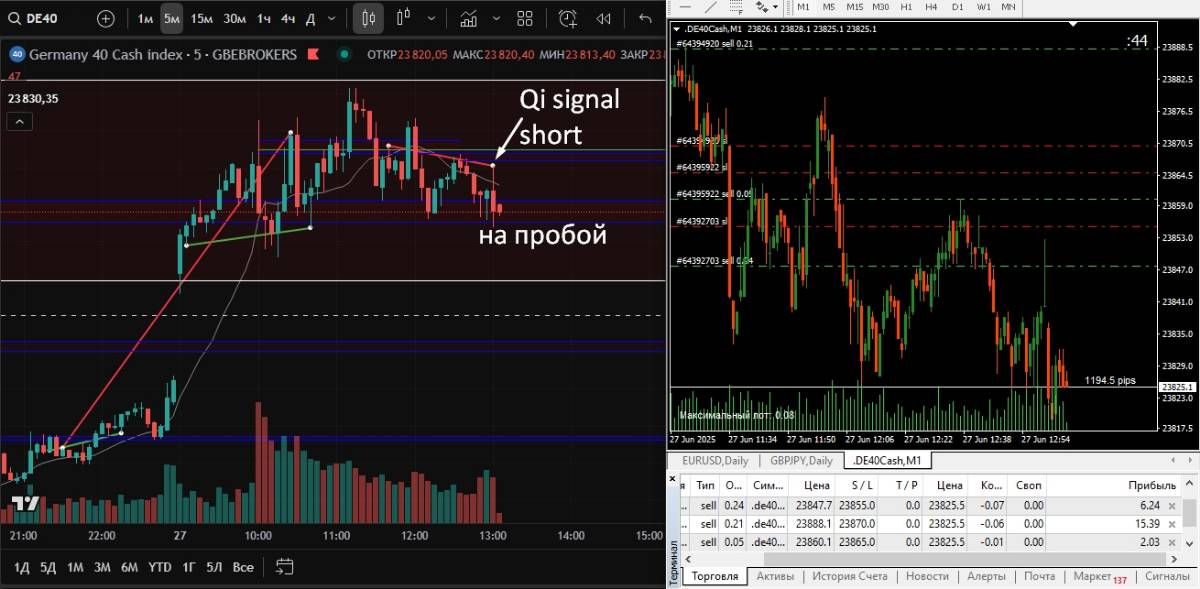The width and height of the screenshot is (1200, 589).
Task: Select the 6М date range
Action: click(129, 567)
